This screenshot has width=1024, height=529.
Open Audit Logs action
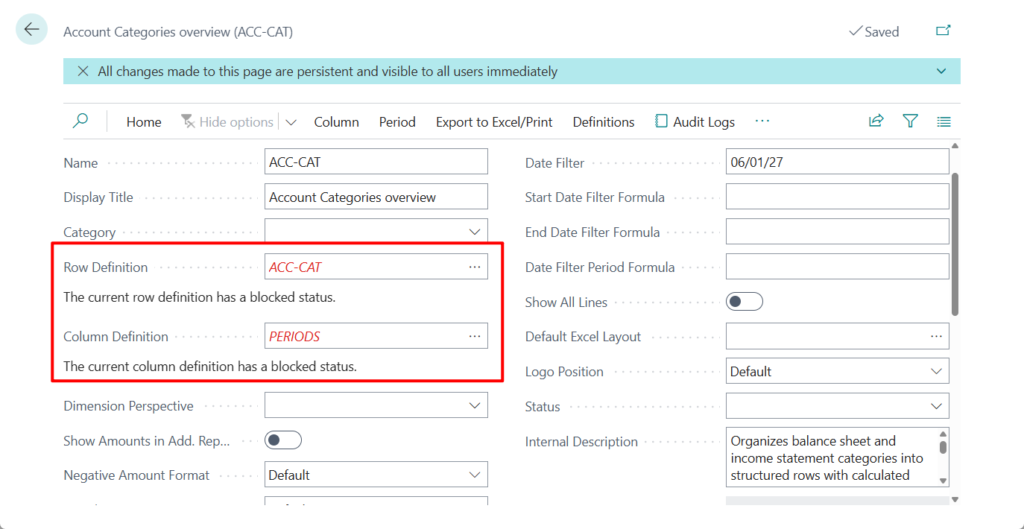tap(694, 122)
